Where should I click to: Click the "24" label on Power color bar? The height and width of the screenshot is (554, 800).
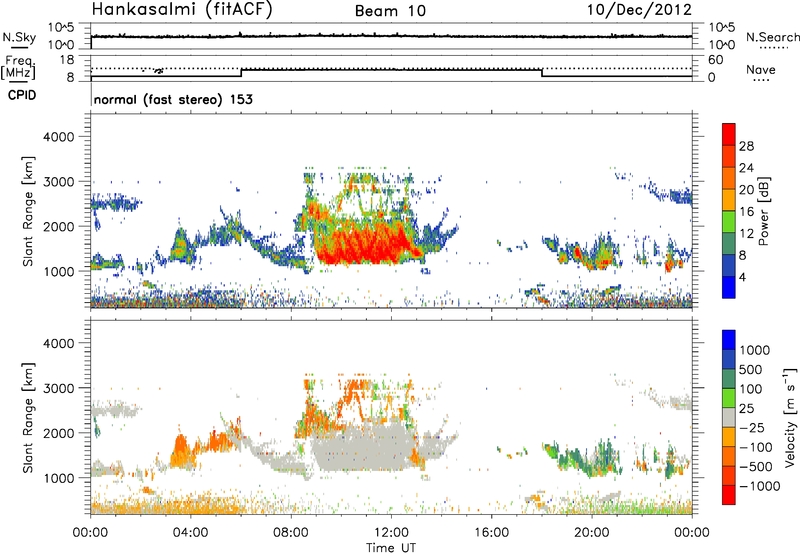(x=746, y=168)
